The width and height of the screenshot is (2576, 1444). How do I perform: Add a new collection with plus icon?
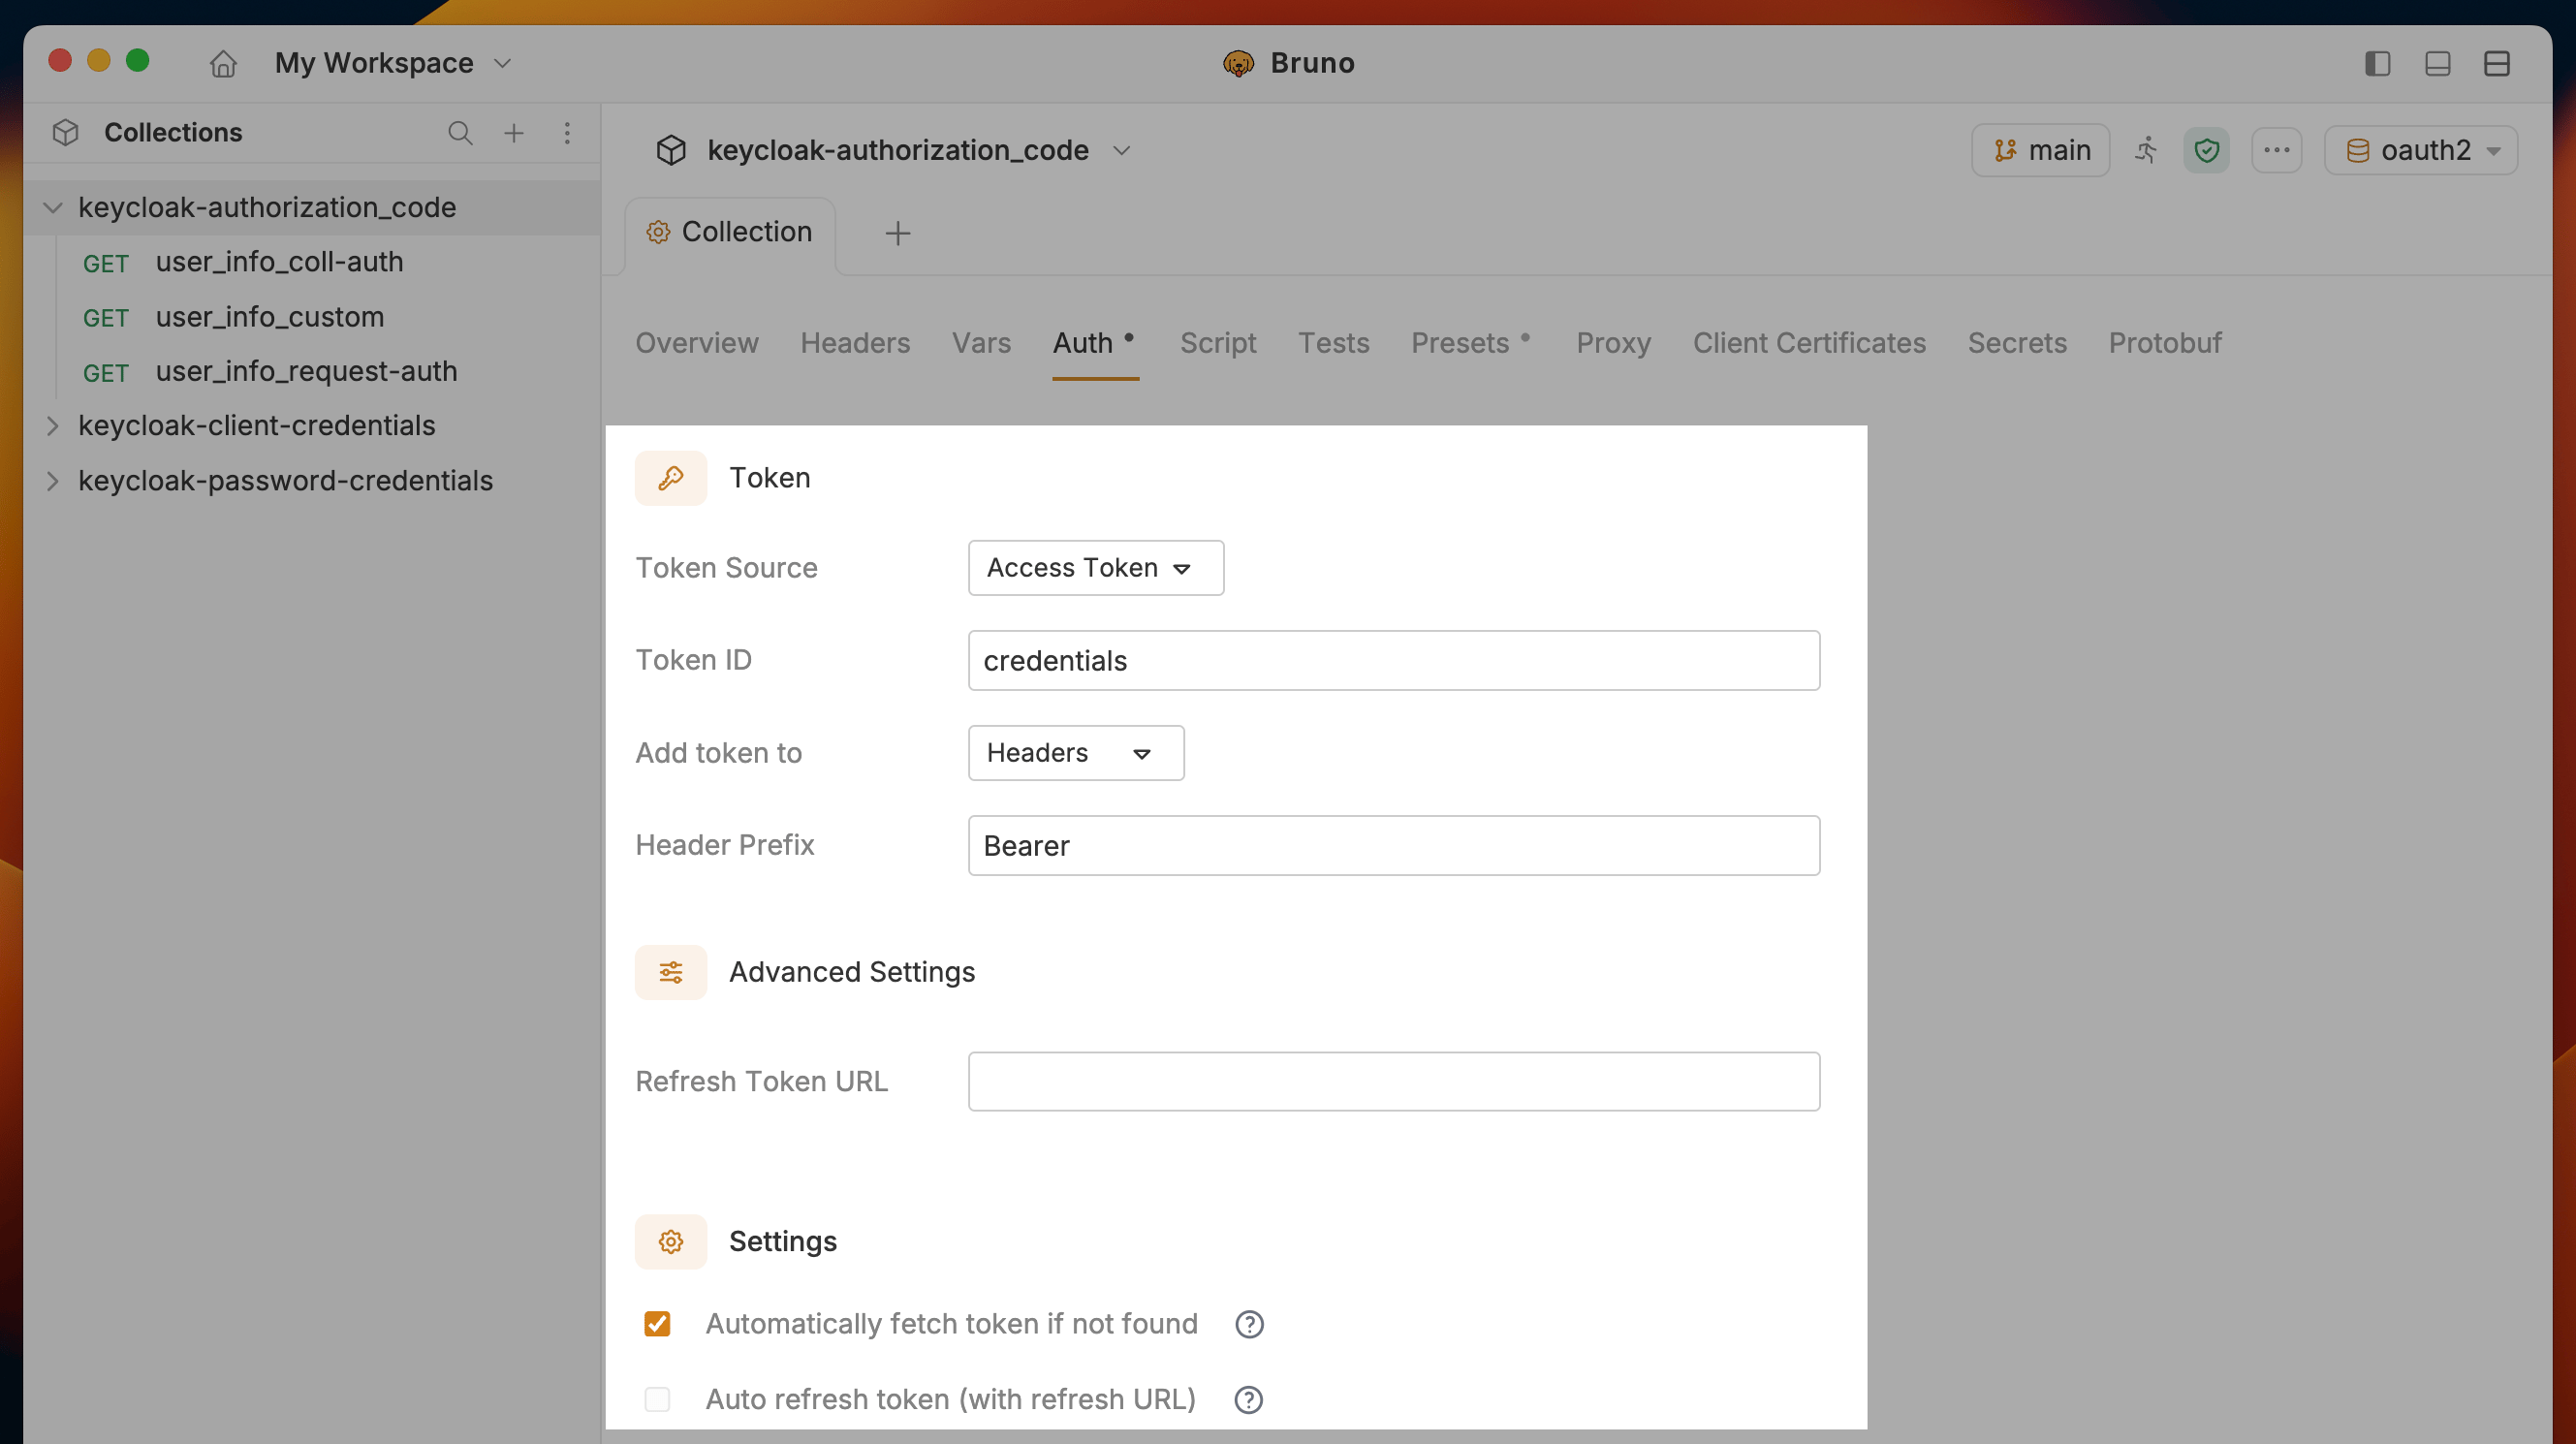click(514, 133)
